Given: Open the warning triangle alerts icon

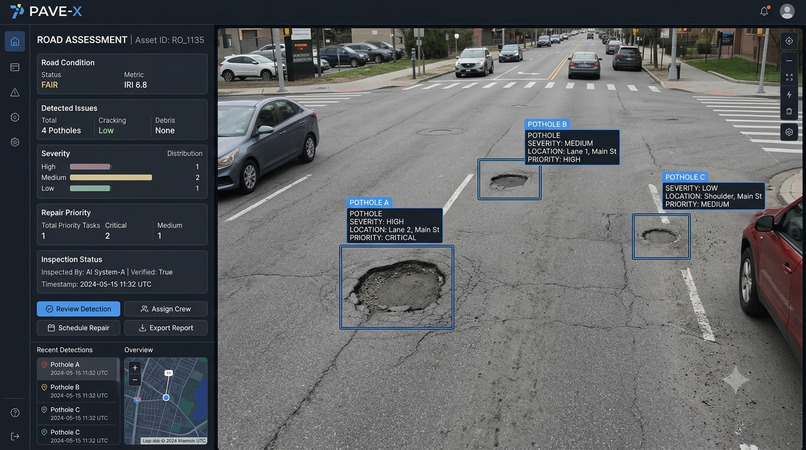Looking at the screenshot, I should click(15, 93).
